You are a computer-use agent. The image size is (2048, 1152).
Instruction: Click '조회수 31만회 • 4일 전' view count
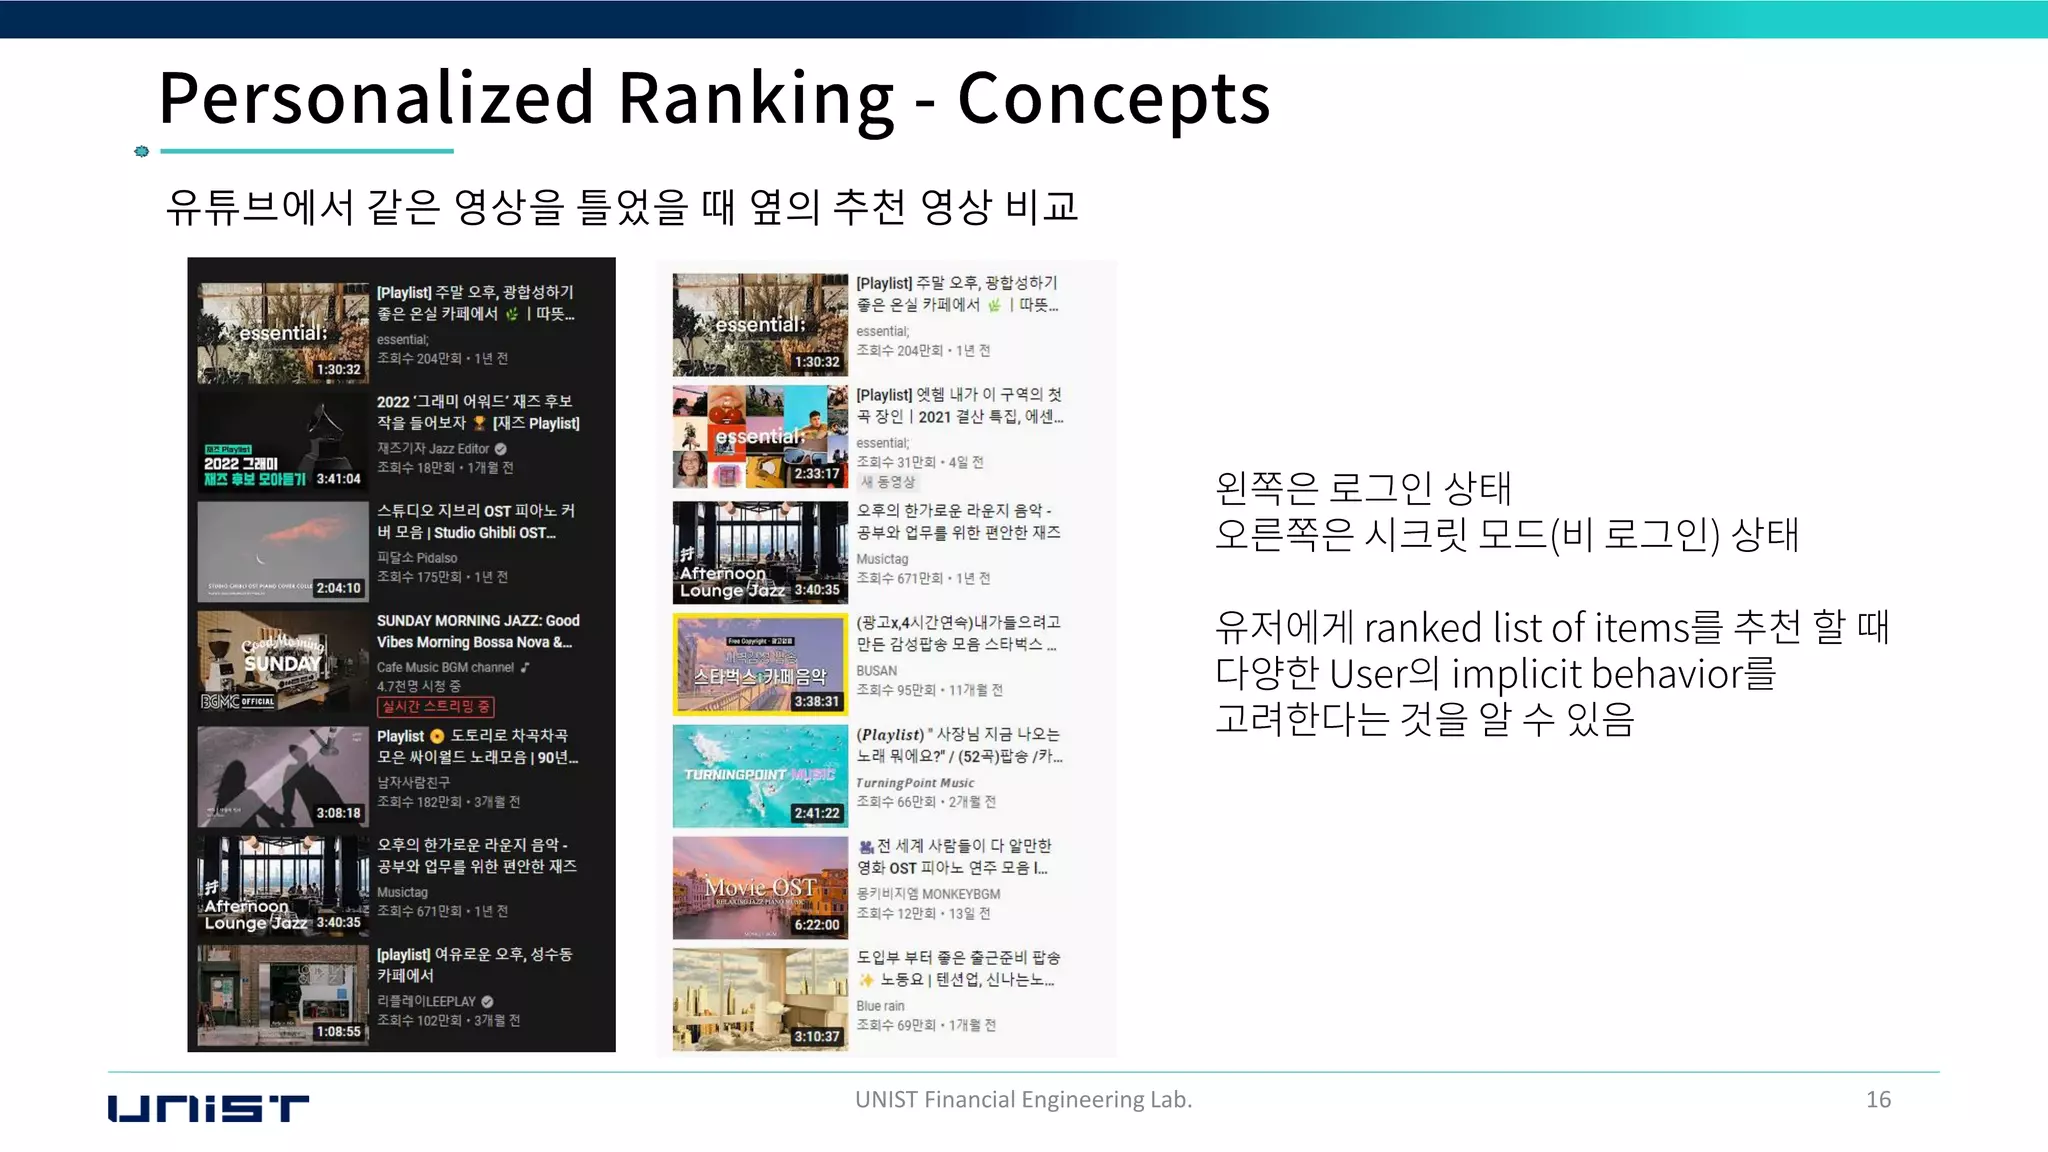[x=920, y=462]
